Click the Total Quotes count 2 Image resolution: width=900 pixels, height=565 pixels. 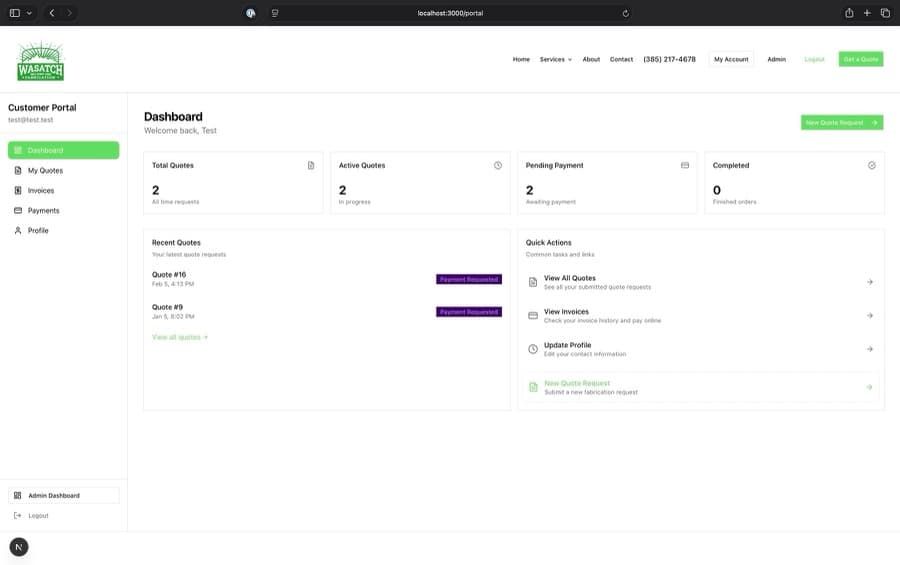click(x=156, y=190)
